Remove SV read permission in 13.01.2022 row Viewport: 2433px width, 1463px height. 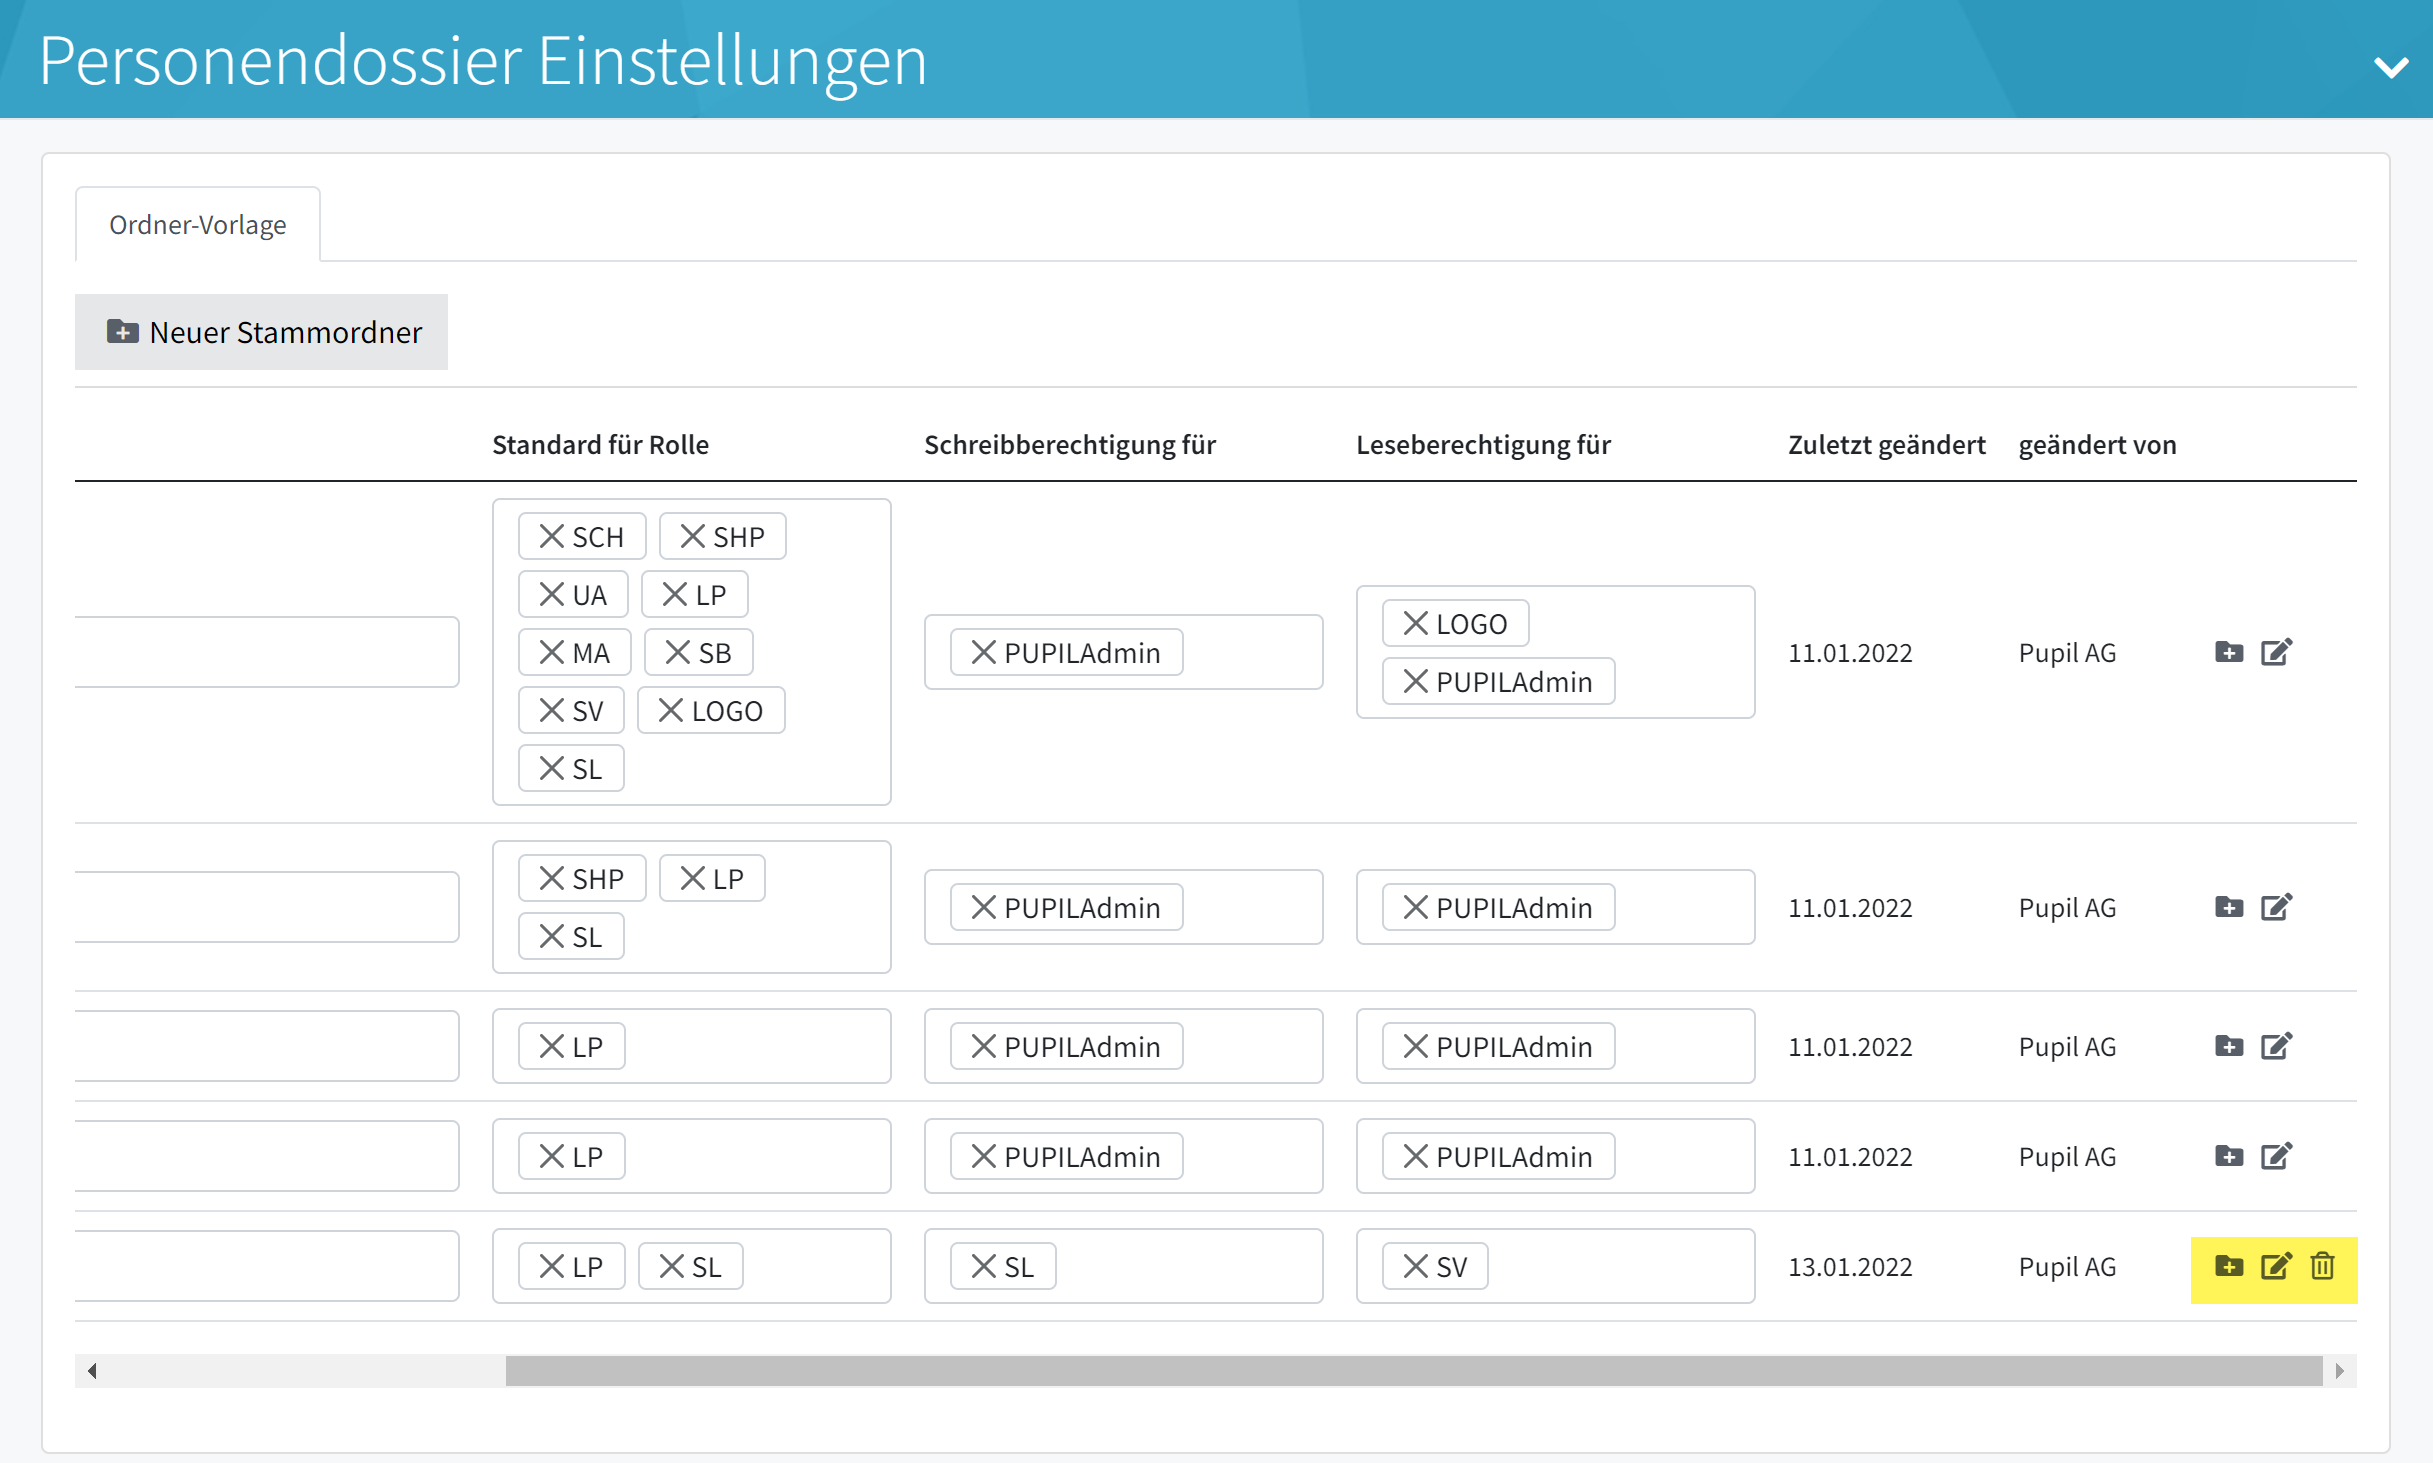tap(1415, 1267)
